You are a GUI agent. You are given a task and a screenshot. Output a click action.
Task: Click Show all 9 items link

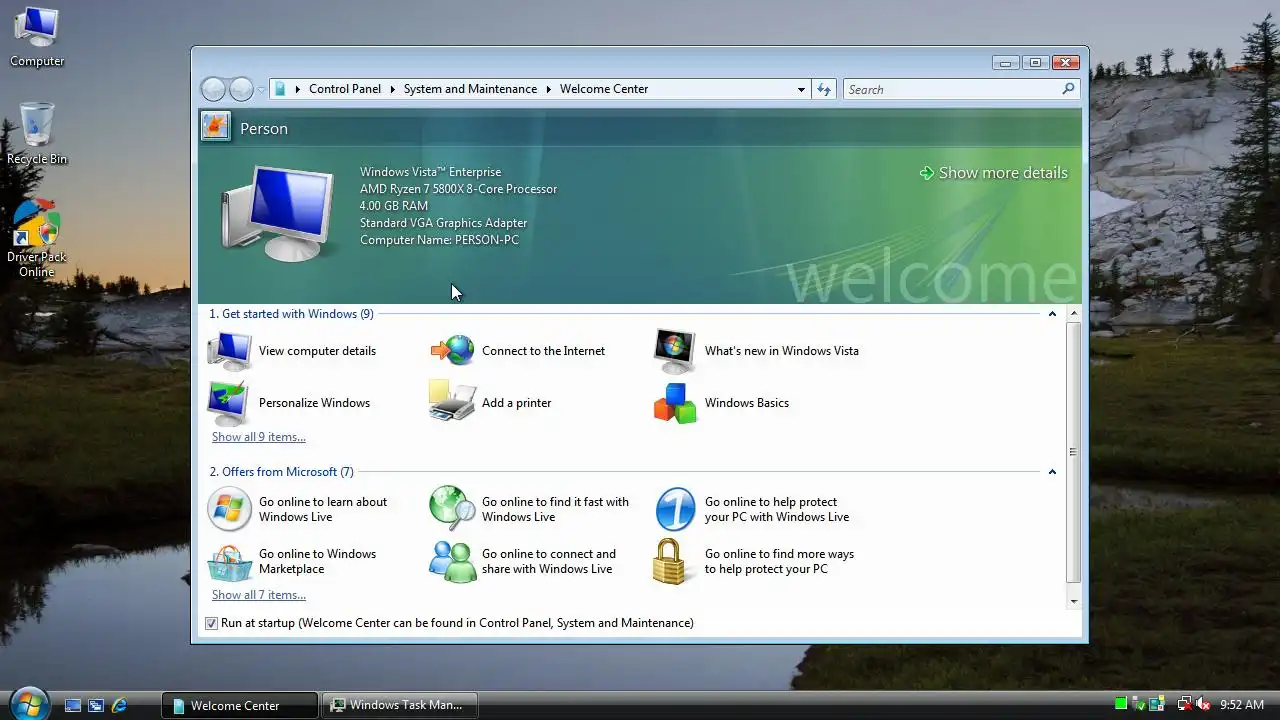pos(259,437)
